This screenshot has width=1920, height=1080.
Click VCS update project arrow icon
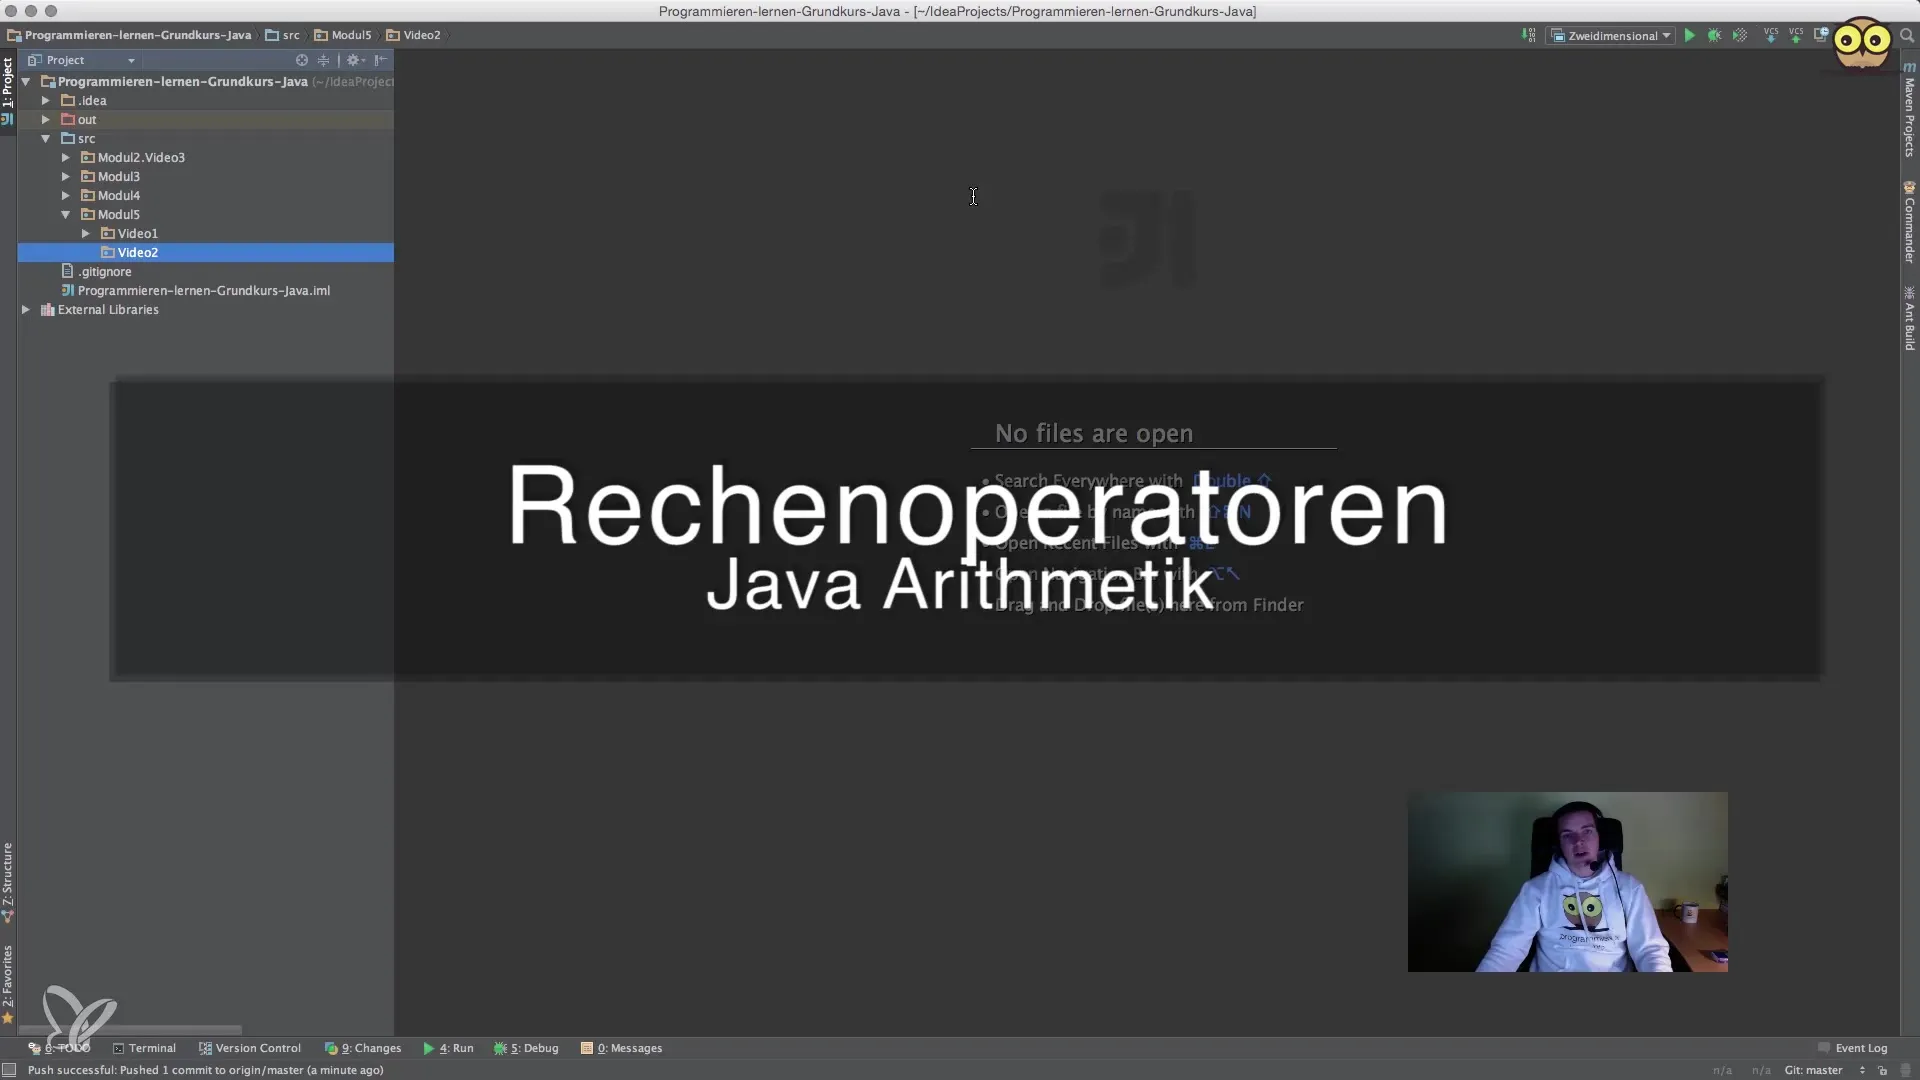tap(1771, 35)
